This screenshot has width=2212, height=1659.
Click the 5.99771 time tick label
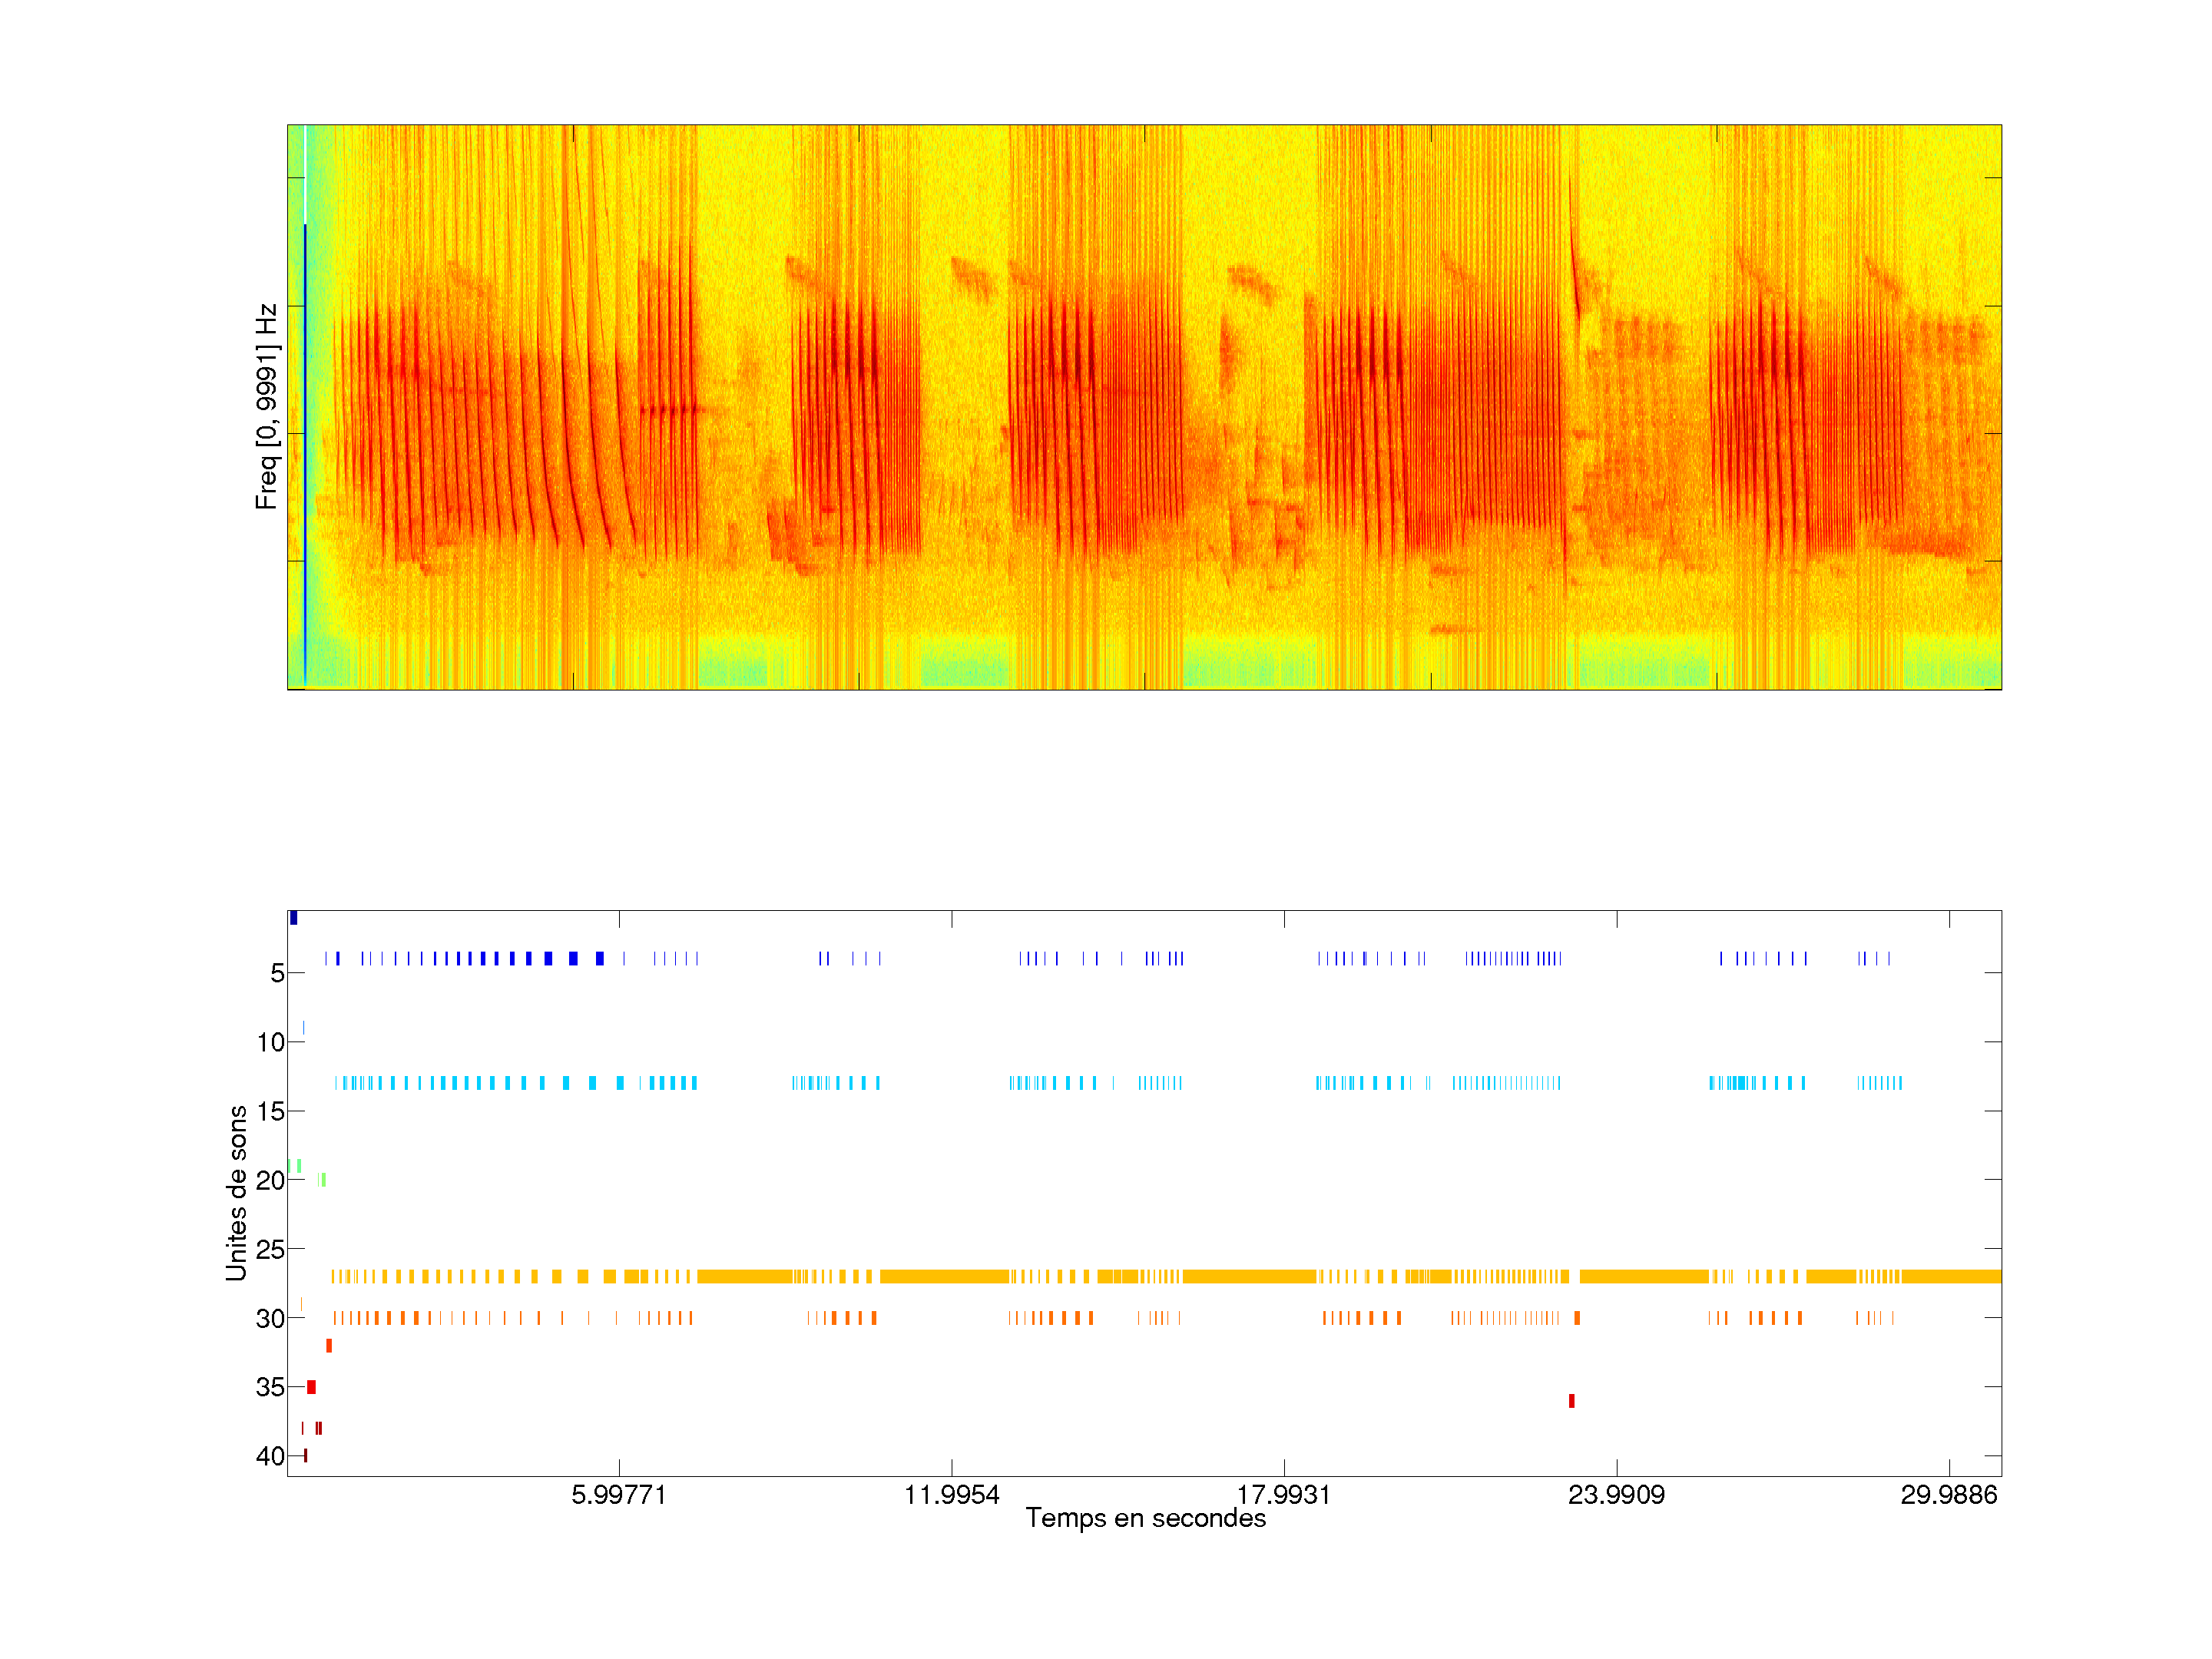(618, 1494)
